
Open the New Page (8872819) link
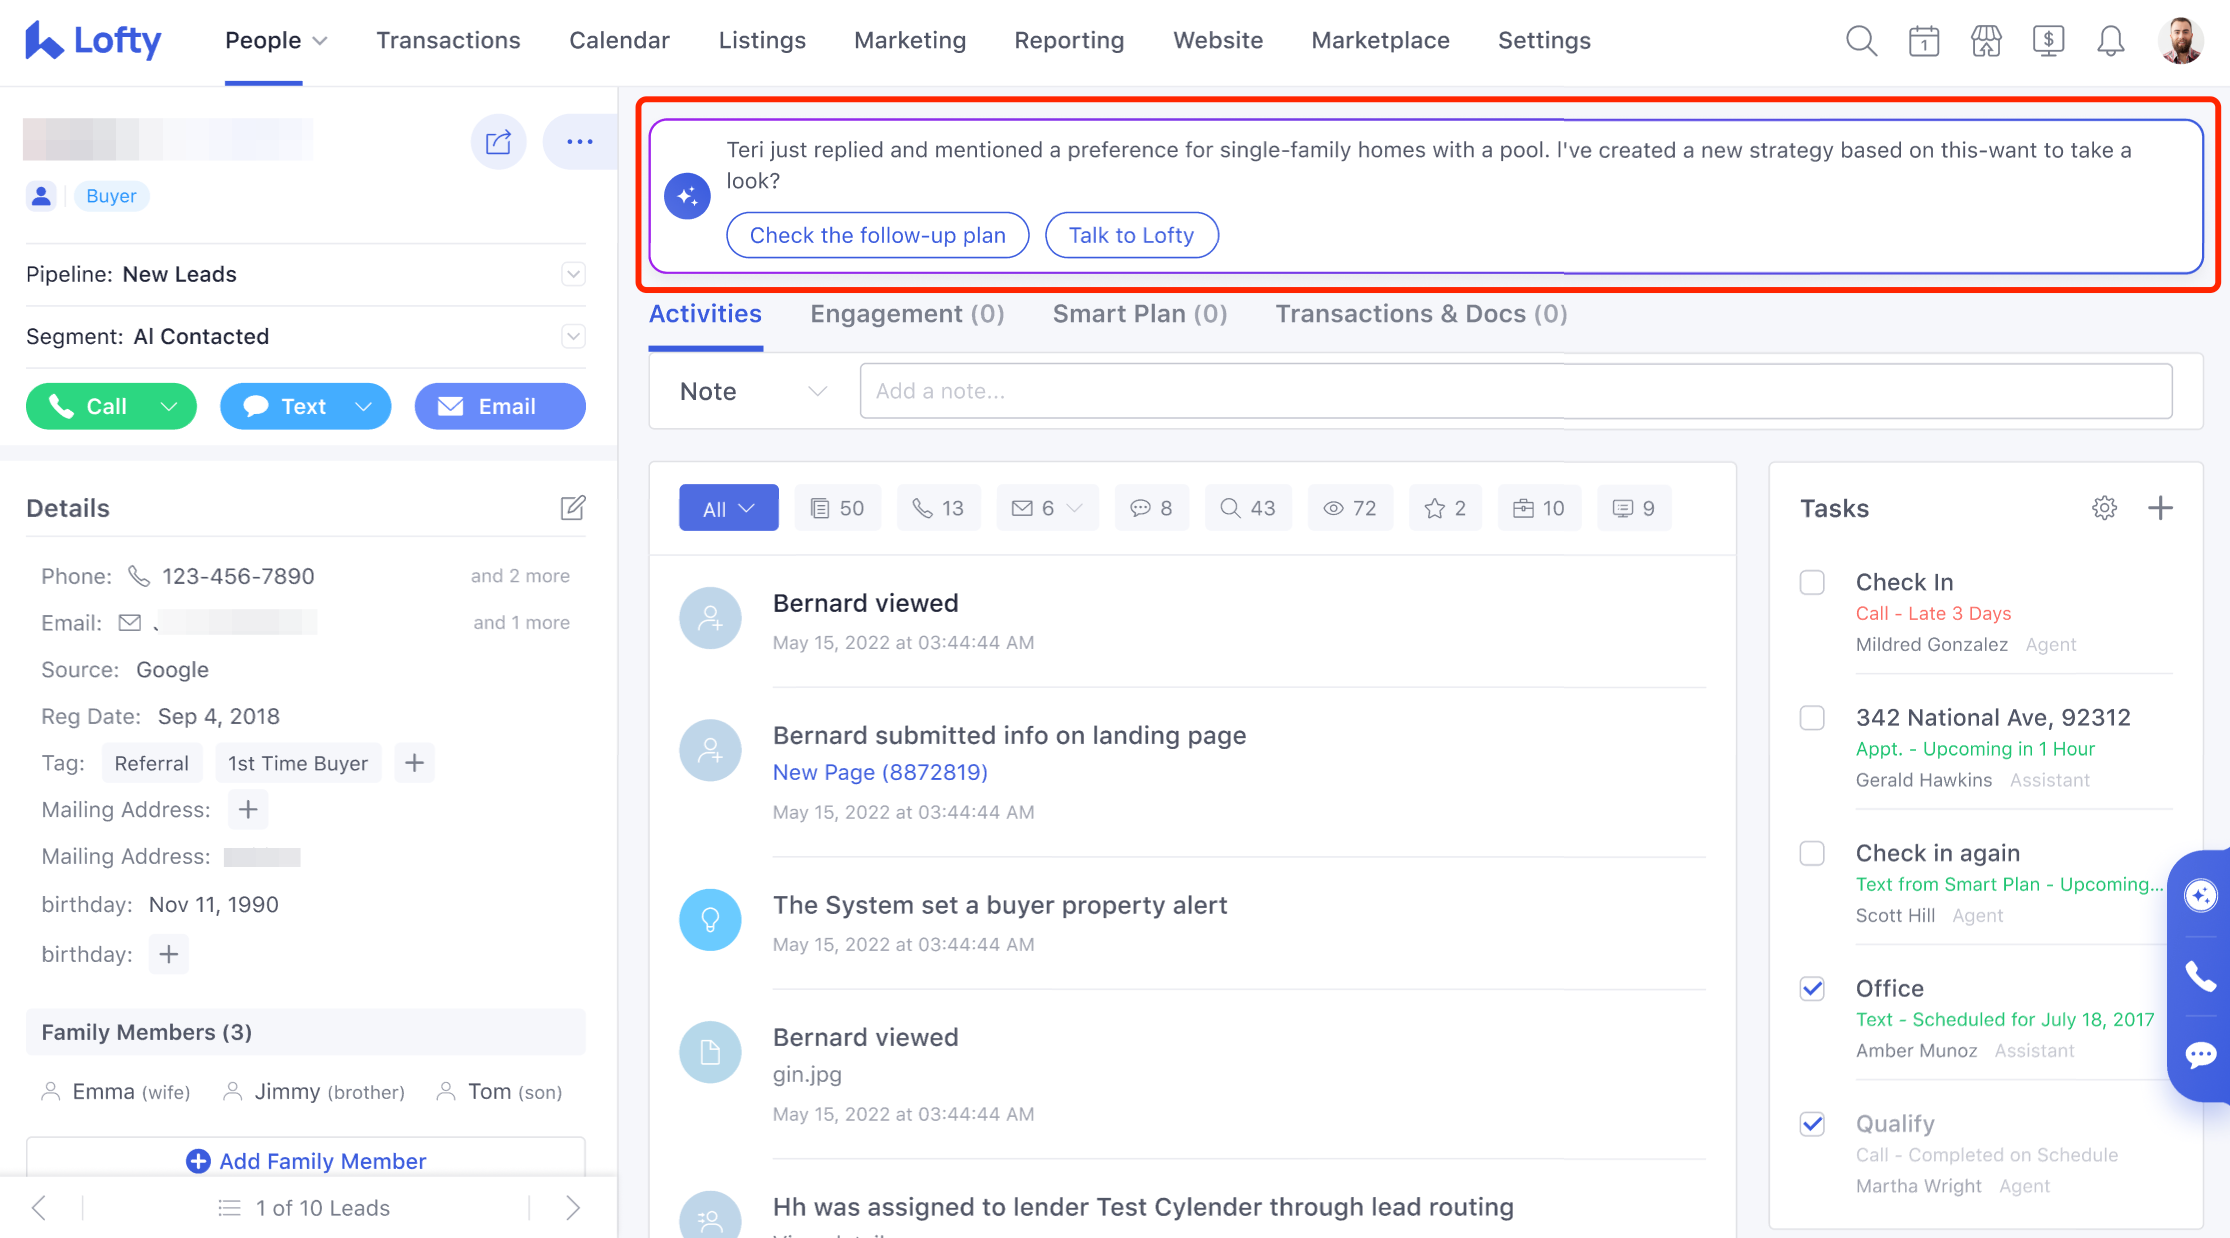[880, 772]
